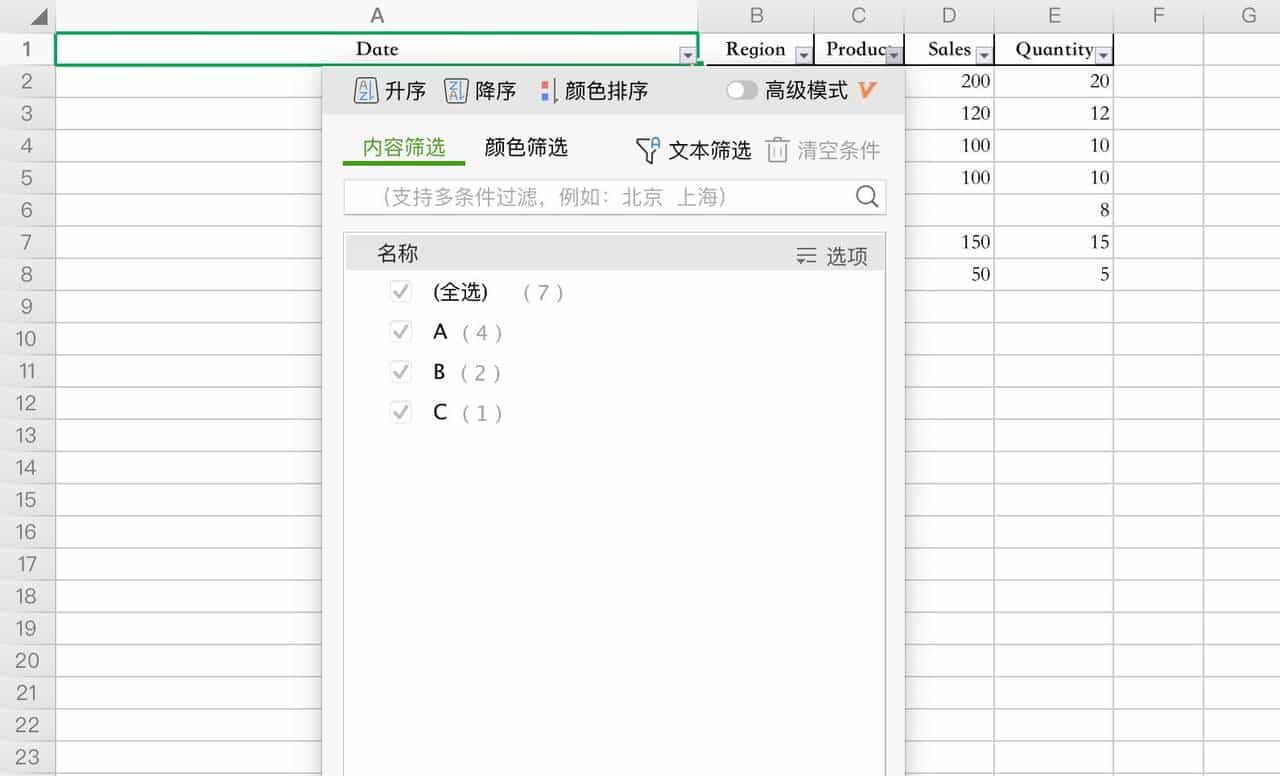Uncheck the C (1) filter item
Screen dimensions: 1280x776
(400, 411)
